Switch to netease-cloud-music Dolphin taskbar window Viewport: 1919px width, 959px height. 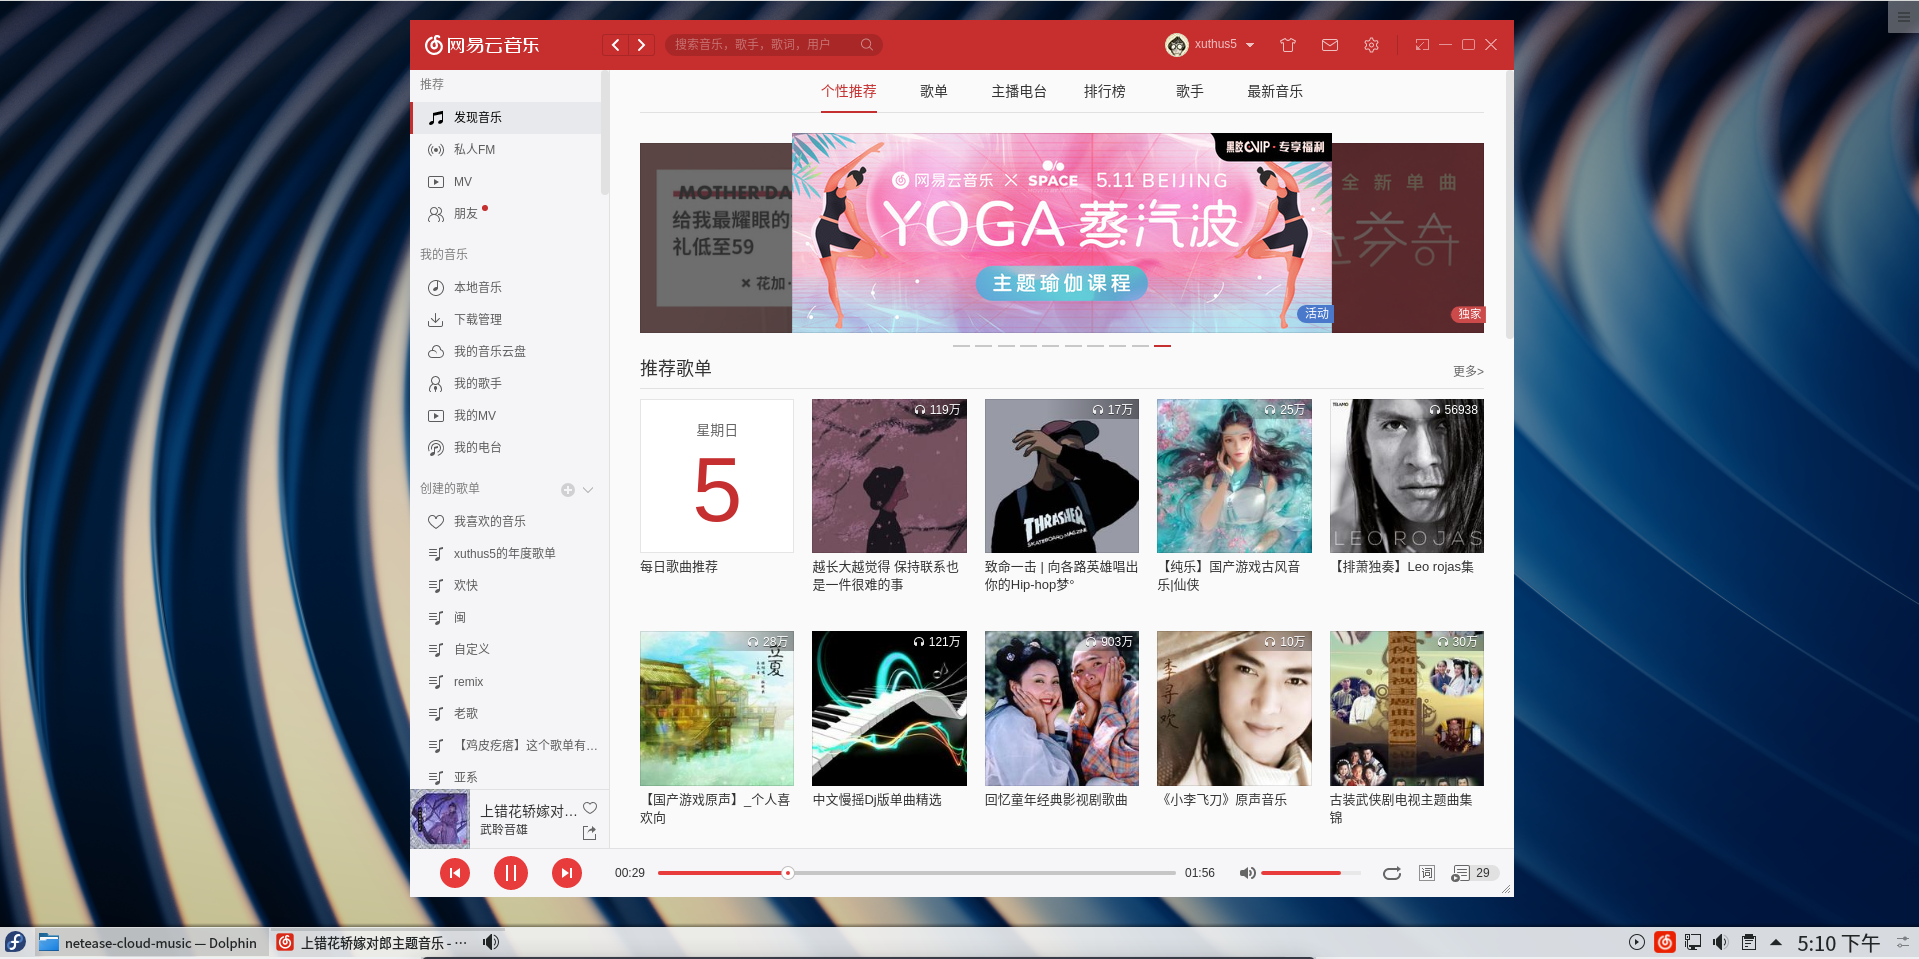[x=150, y=943]
